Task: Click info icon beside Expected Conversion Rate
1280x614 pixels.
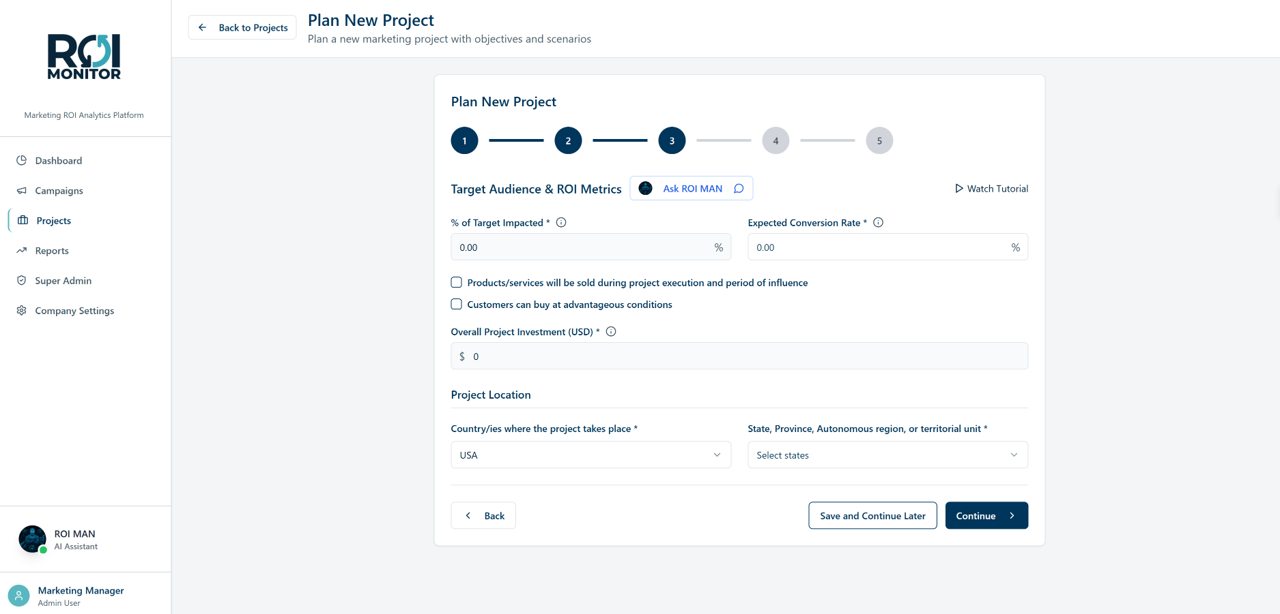Action: 878,223
